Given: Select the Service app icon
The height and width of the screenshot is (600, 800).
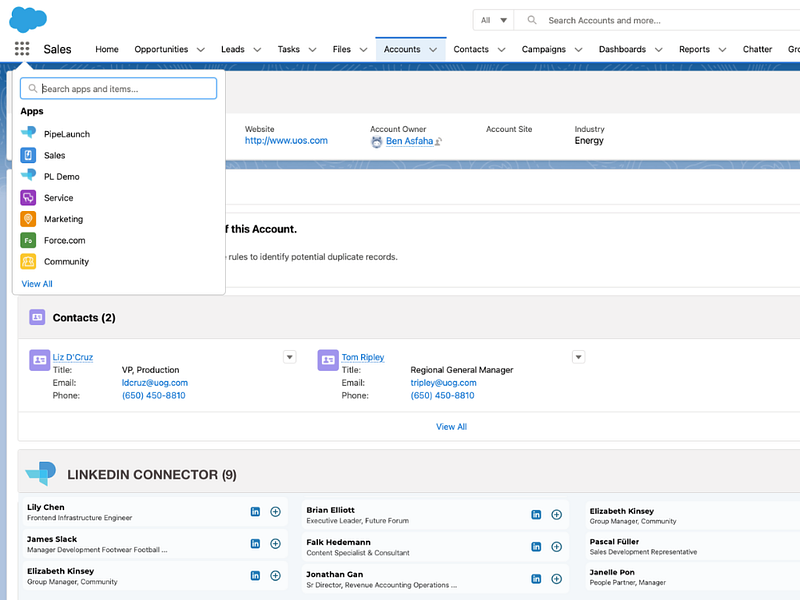Looking at the screenshot, I should click(28, 198).
